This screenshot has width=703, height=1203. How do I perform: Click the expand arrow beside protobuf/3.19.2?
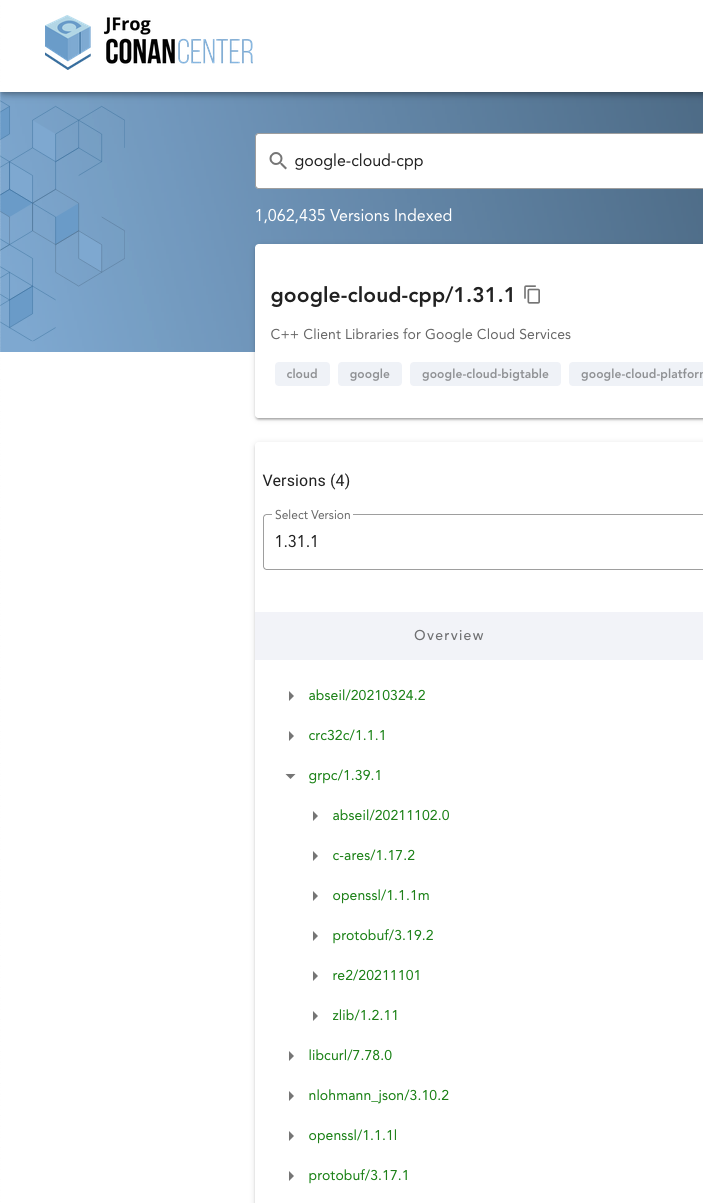(316, 935)
